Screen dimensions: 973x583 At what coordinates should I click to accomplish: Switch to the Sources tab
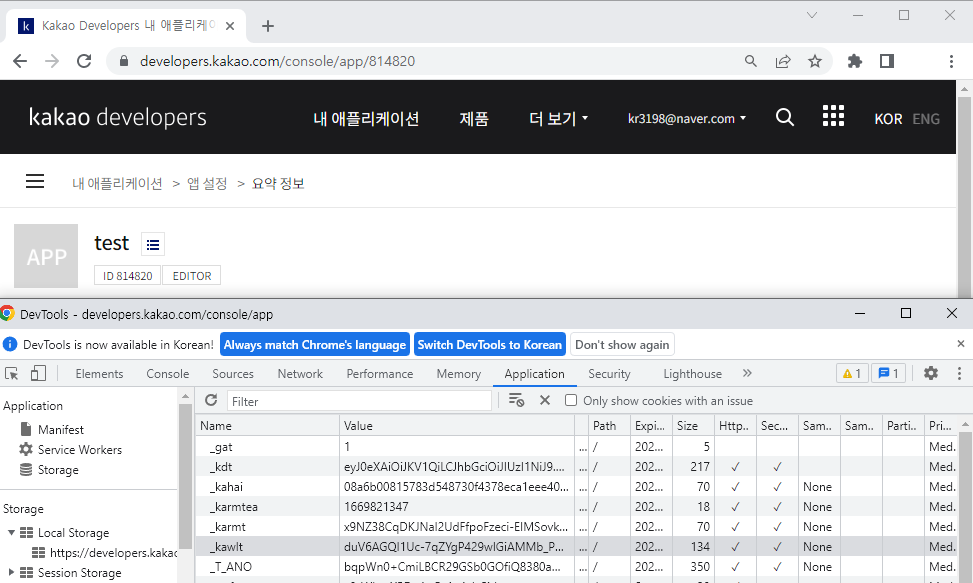point(233,374)
